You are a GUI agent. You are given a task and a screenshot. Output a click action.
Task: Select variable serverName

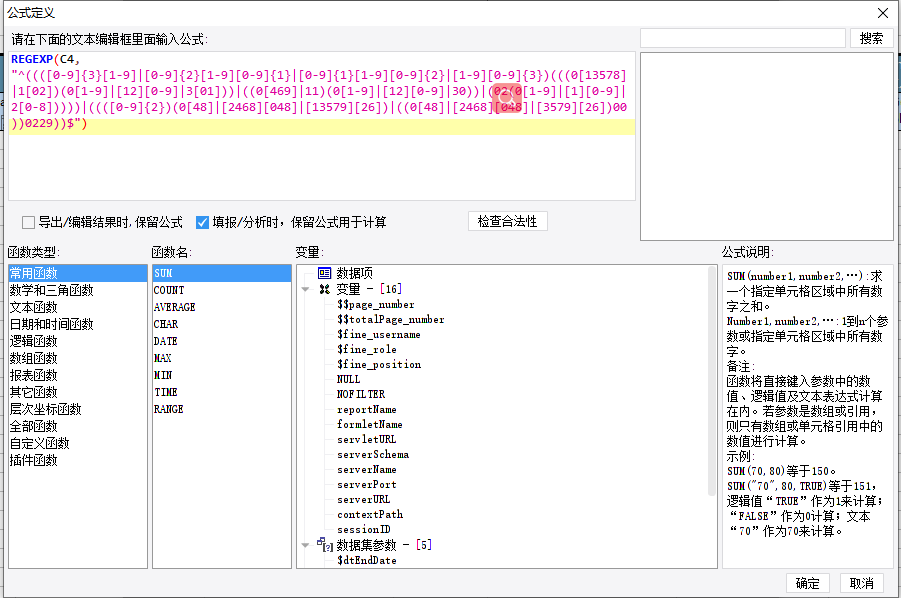click(x=367, y=469)
